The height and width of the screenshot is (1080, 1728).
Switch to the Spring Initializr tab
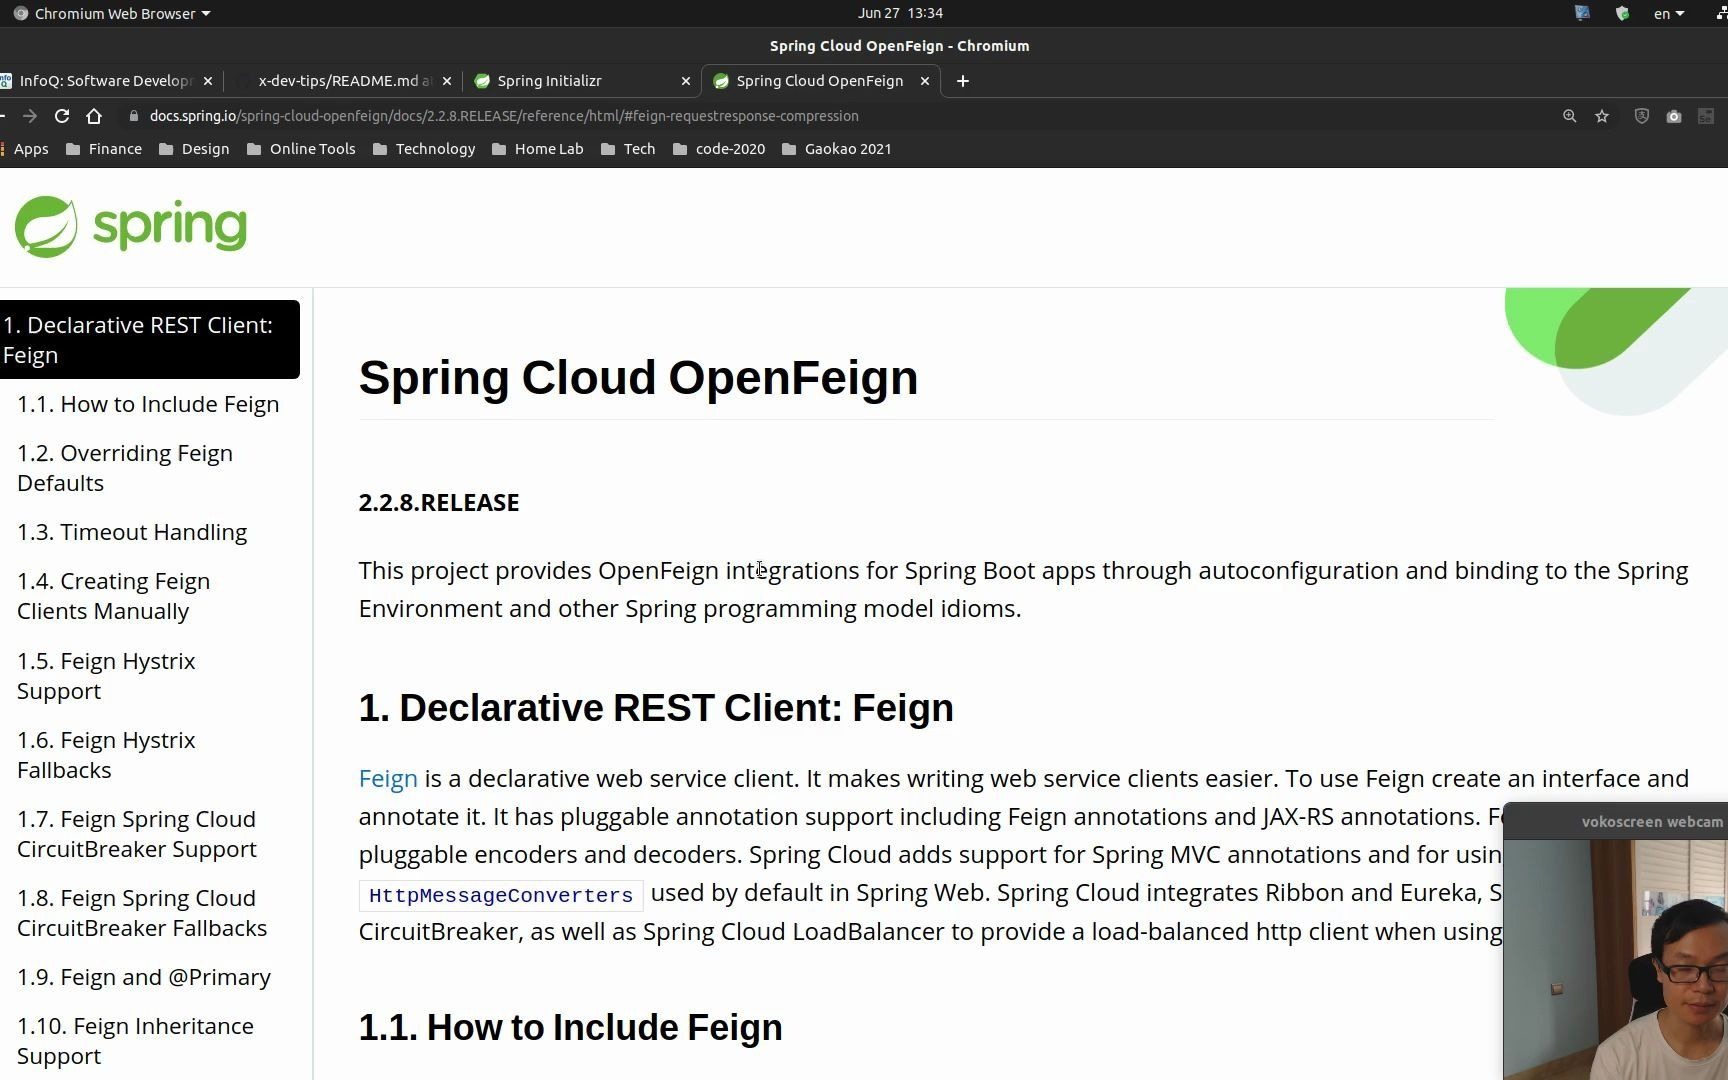(x=551, y=81)
